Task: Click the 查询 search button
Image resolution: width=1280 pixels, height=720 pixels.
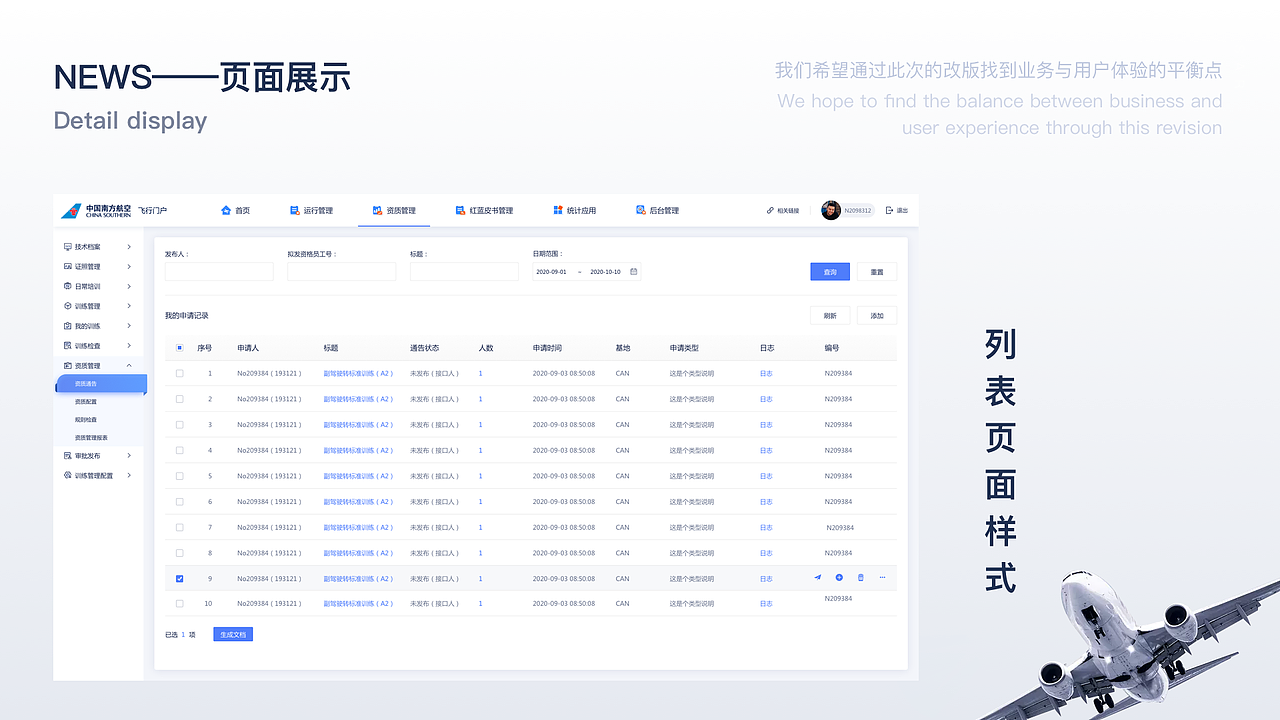Action: [829, 271]
